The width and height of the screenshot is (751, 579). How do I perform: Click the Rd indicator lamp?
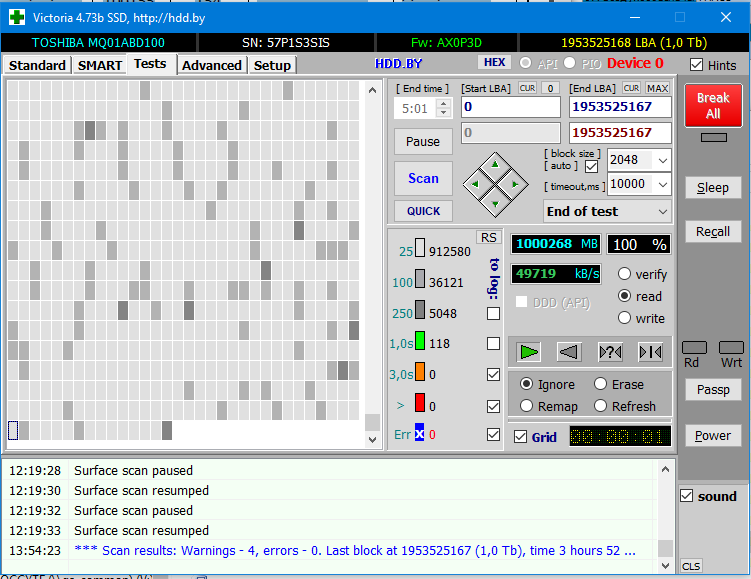[x=694, y=347]
